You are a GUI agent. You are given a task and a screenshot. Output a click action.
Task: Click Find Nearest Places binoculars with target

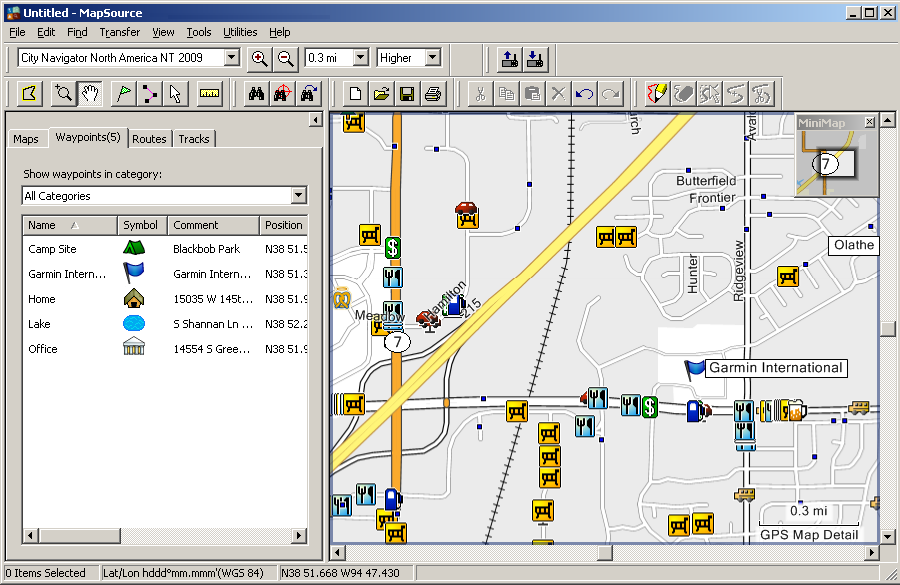(282, 94)
